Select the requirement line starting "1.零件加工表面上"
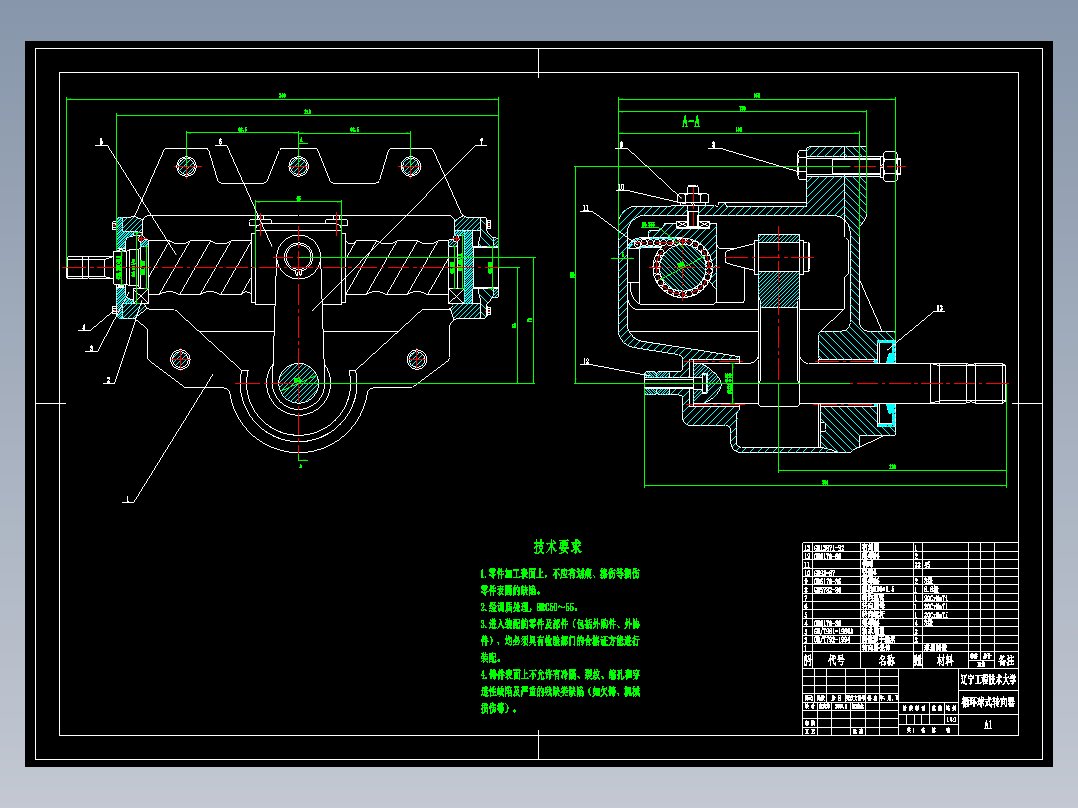1078x808 pixels. (560, 574)
